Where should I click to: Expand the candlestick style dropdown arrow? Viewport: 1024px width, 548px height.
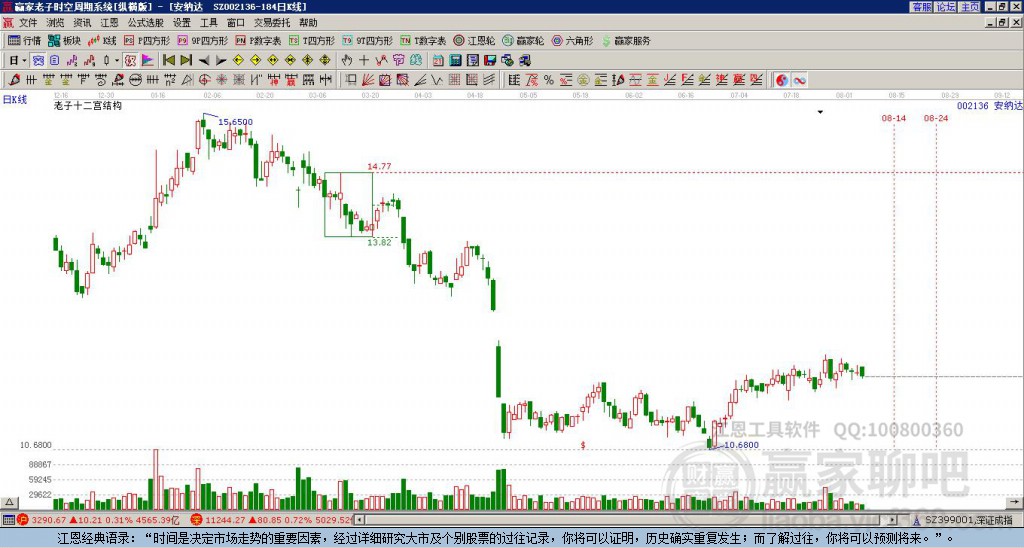pyautogui.click(x=117, y=61)
